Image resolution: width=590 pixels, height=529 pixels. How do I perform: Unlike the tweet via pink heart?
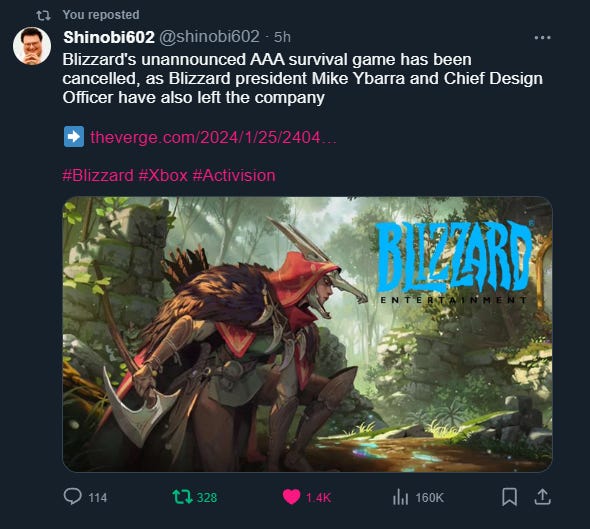[291, 497]
